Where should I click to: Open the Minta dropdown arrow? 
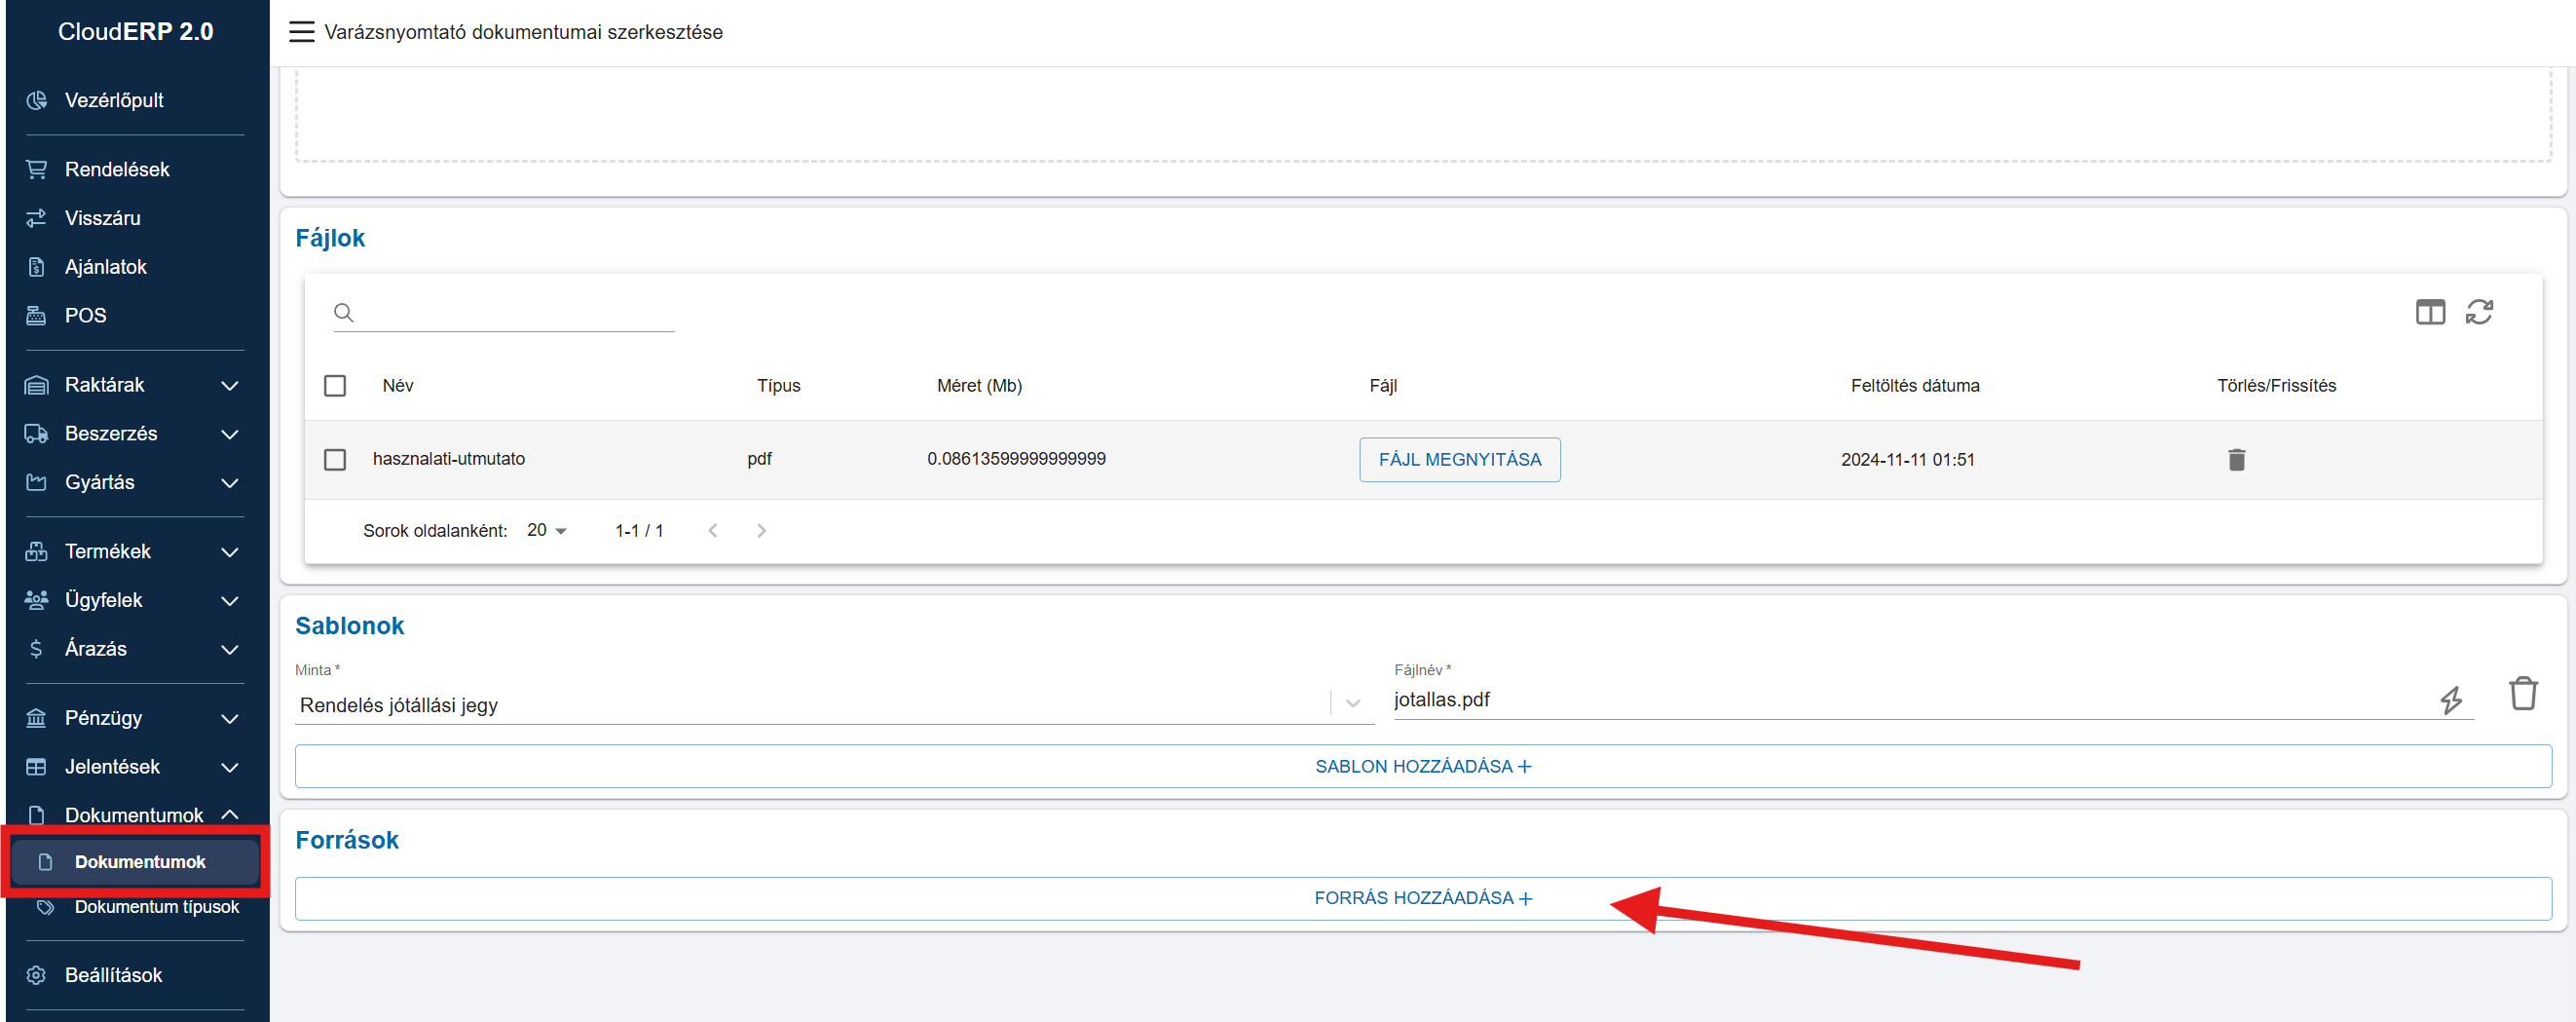point(1352,704)
